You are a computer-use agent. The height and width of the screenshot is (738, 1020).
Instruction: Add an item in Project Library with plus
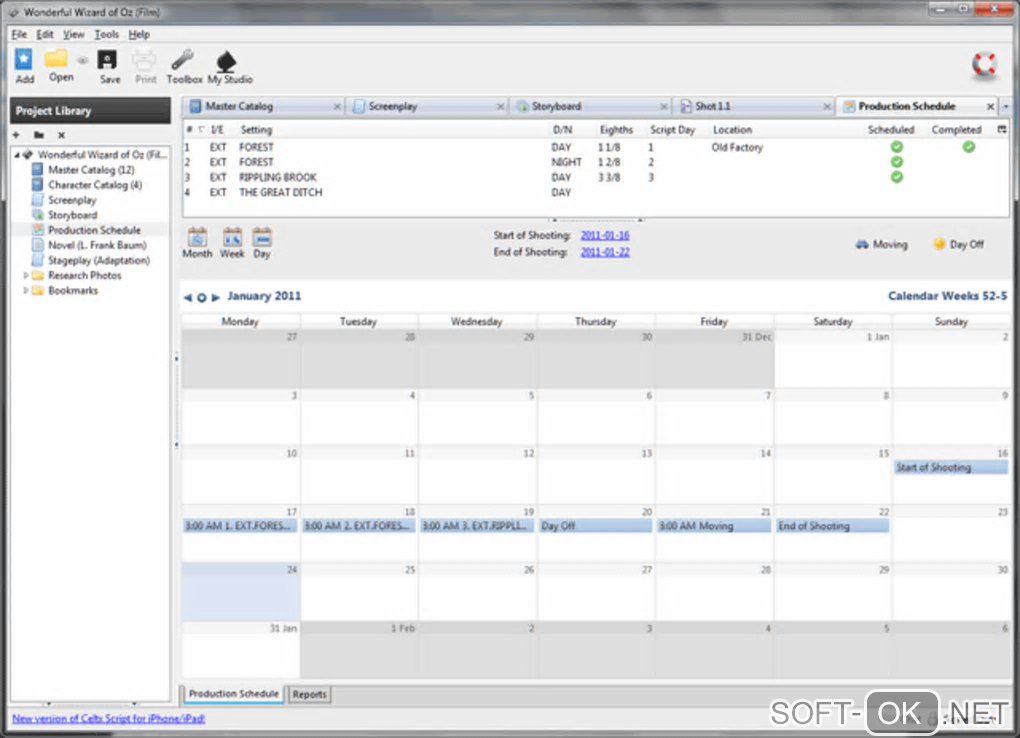(16, 135)
